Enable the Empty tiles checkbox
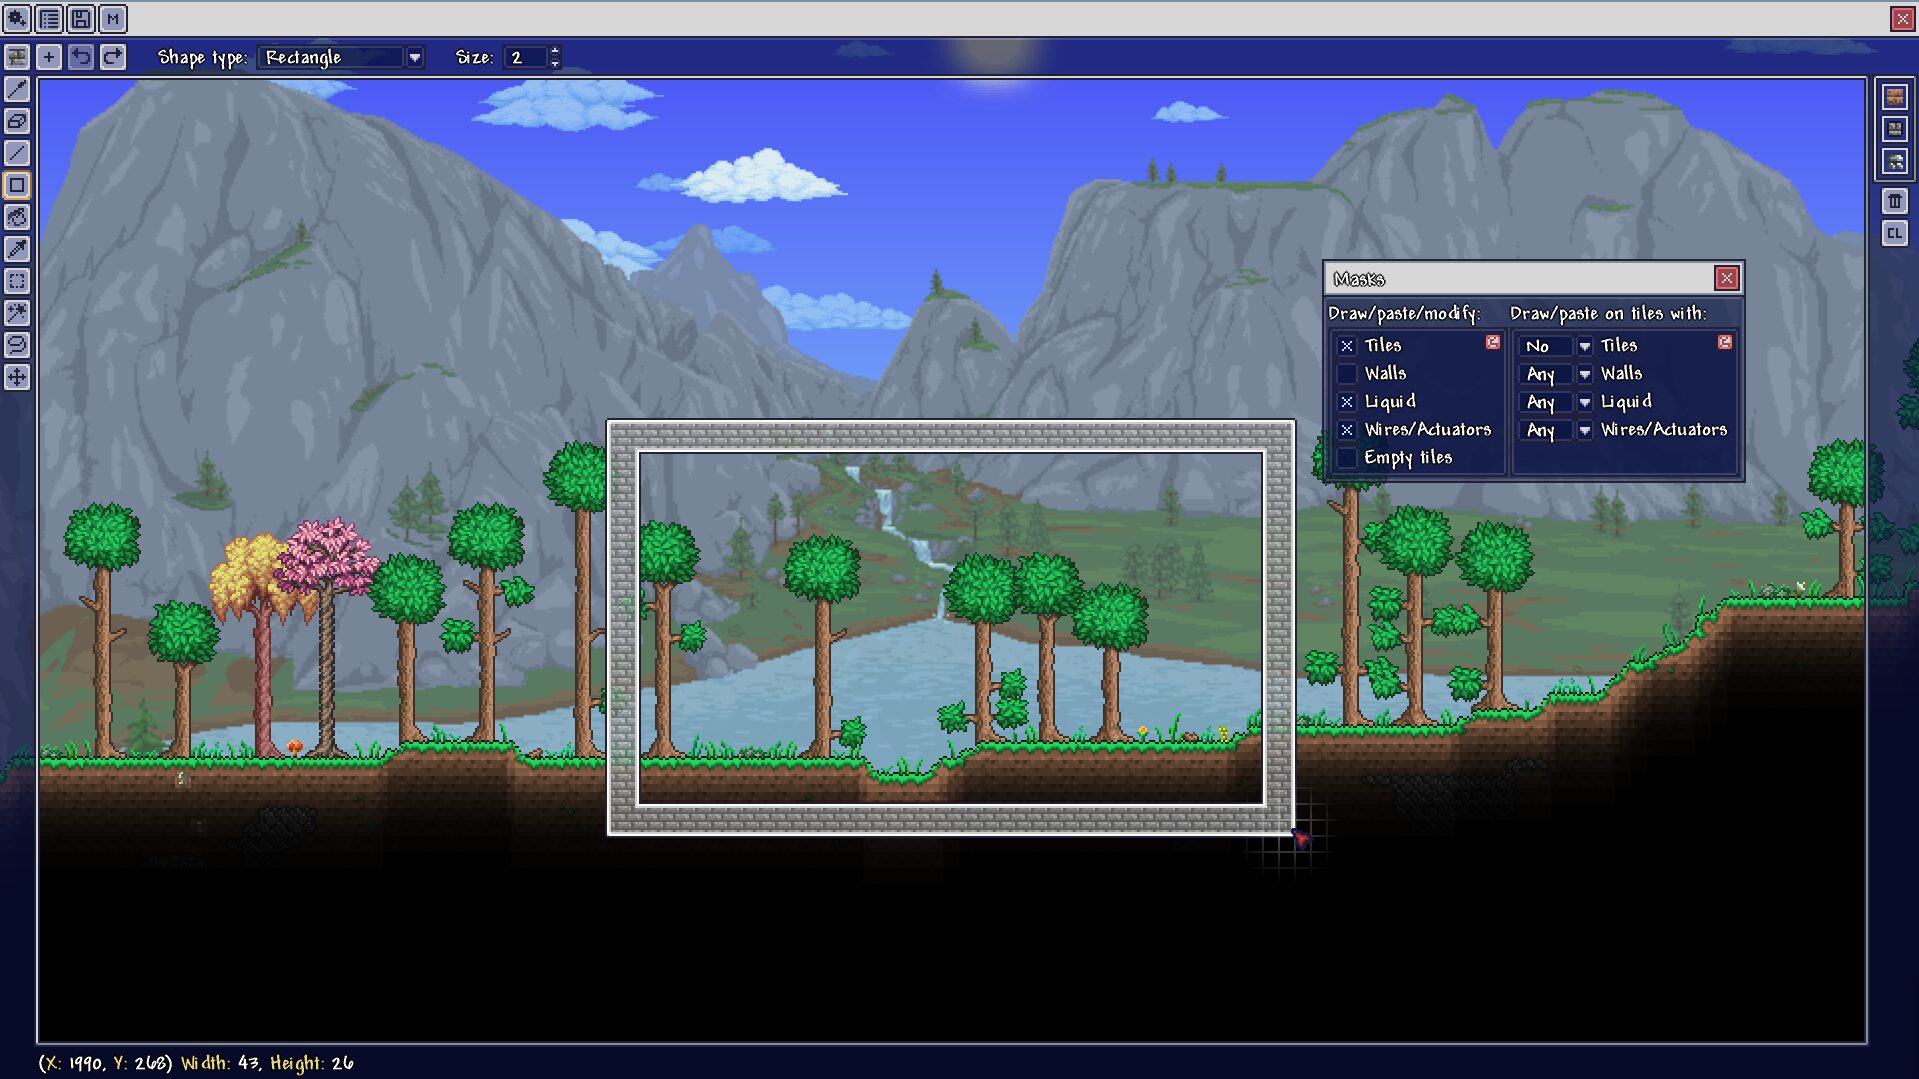This screenshot has height=1079, width=1919. tap(1347, 458)
